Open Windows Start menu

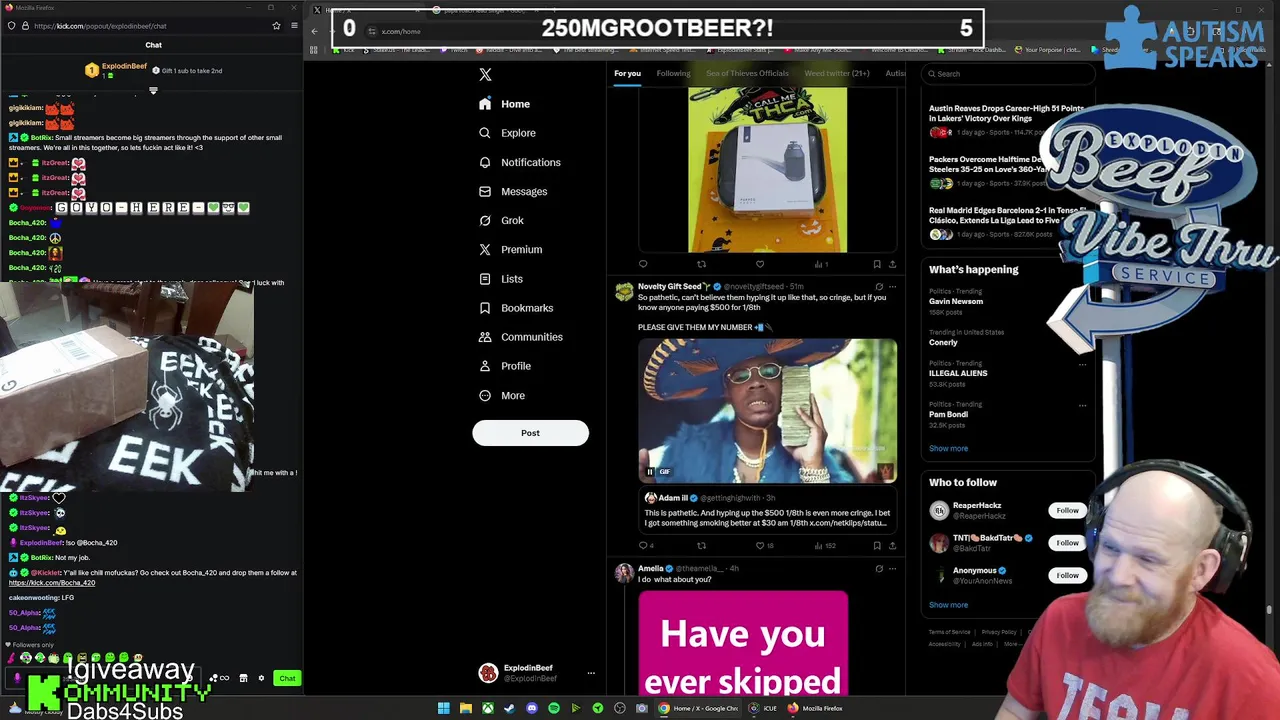click(443, 708)
